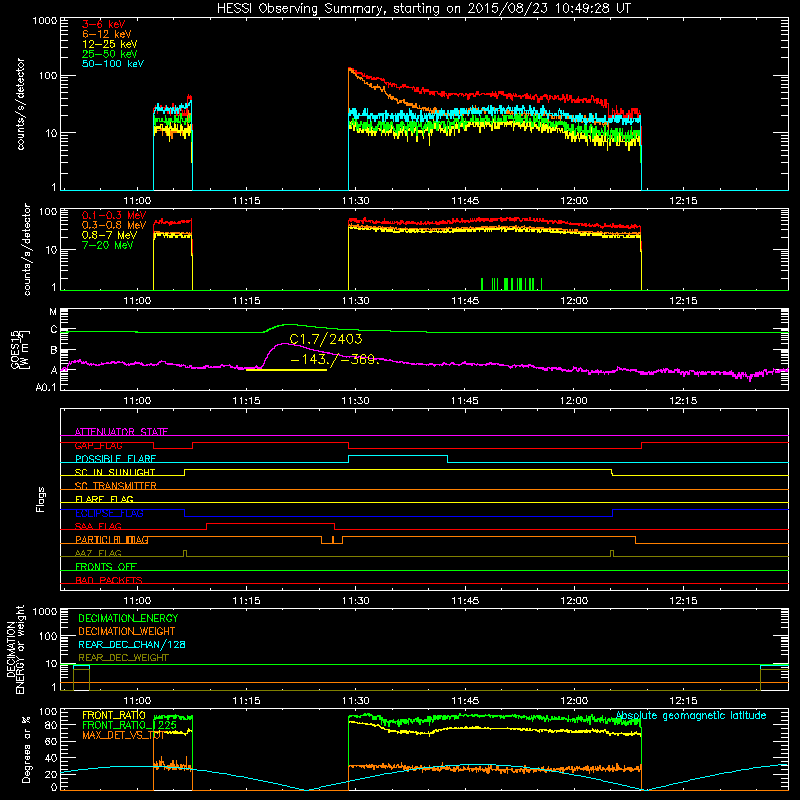Select the SC_IN_SUNLIGHT flag label
Screen dimensions: 800x800
115,472
